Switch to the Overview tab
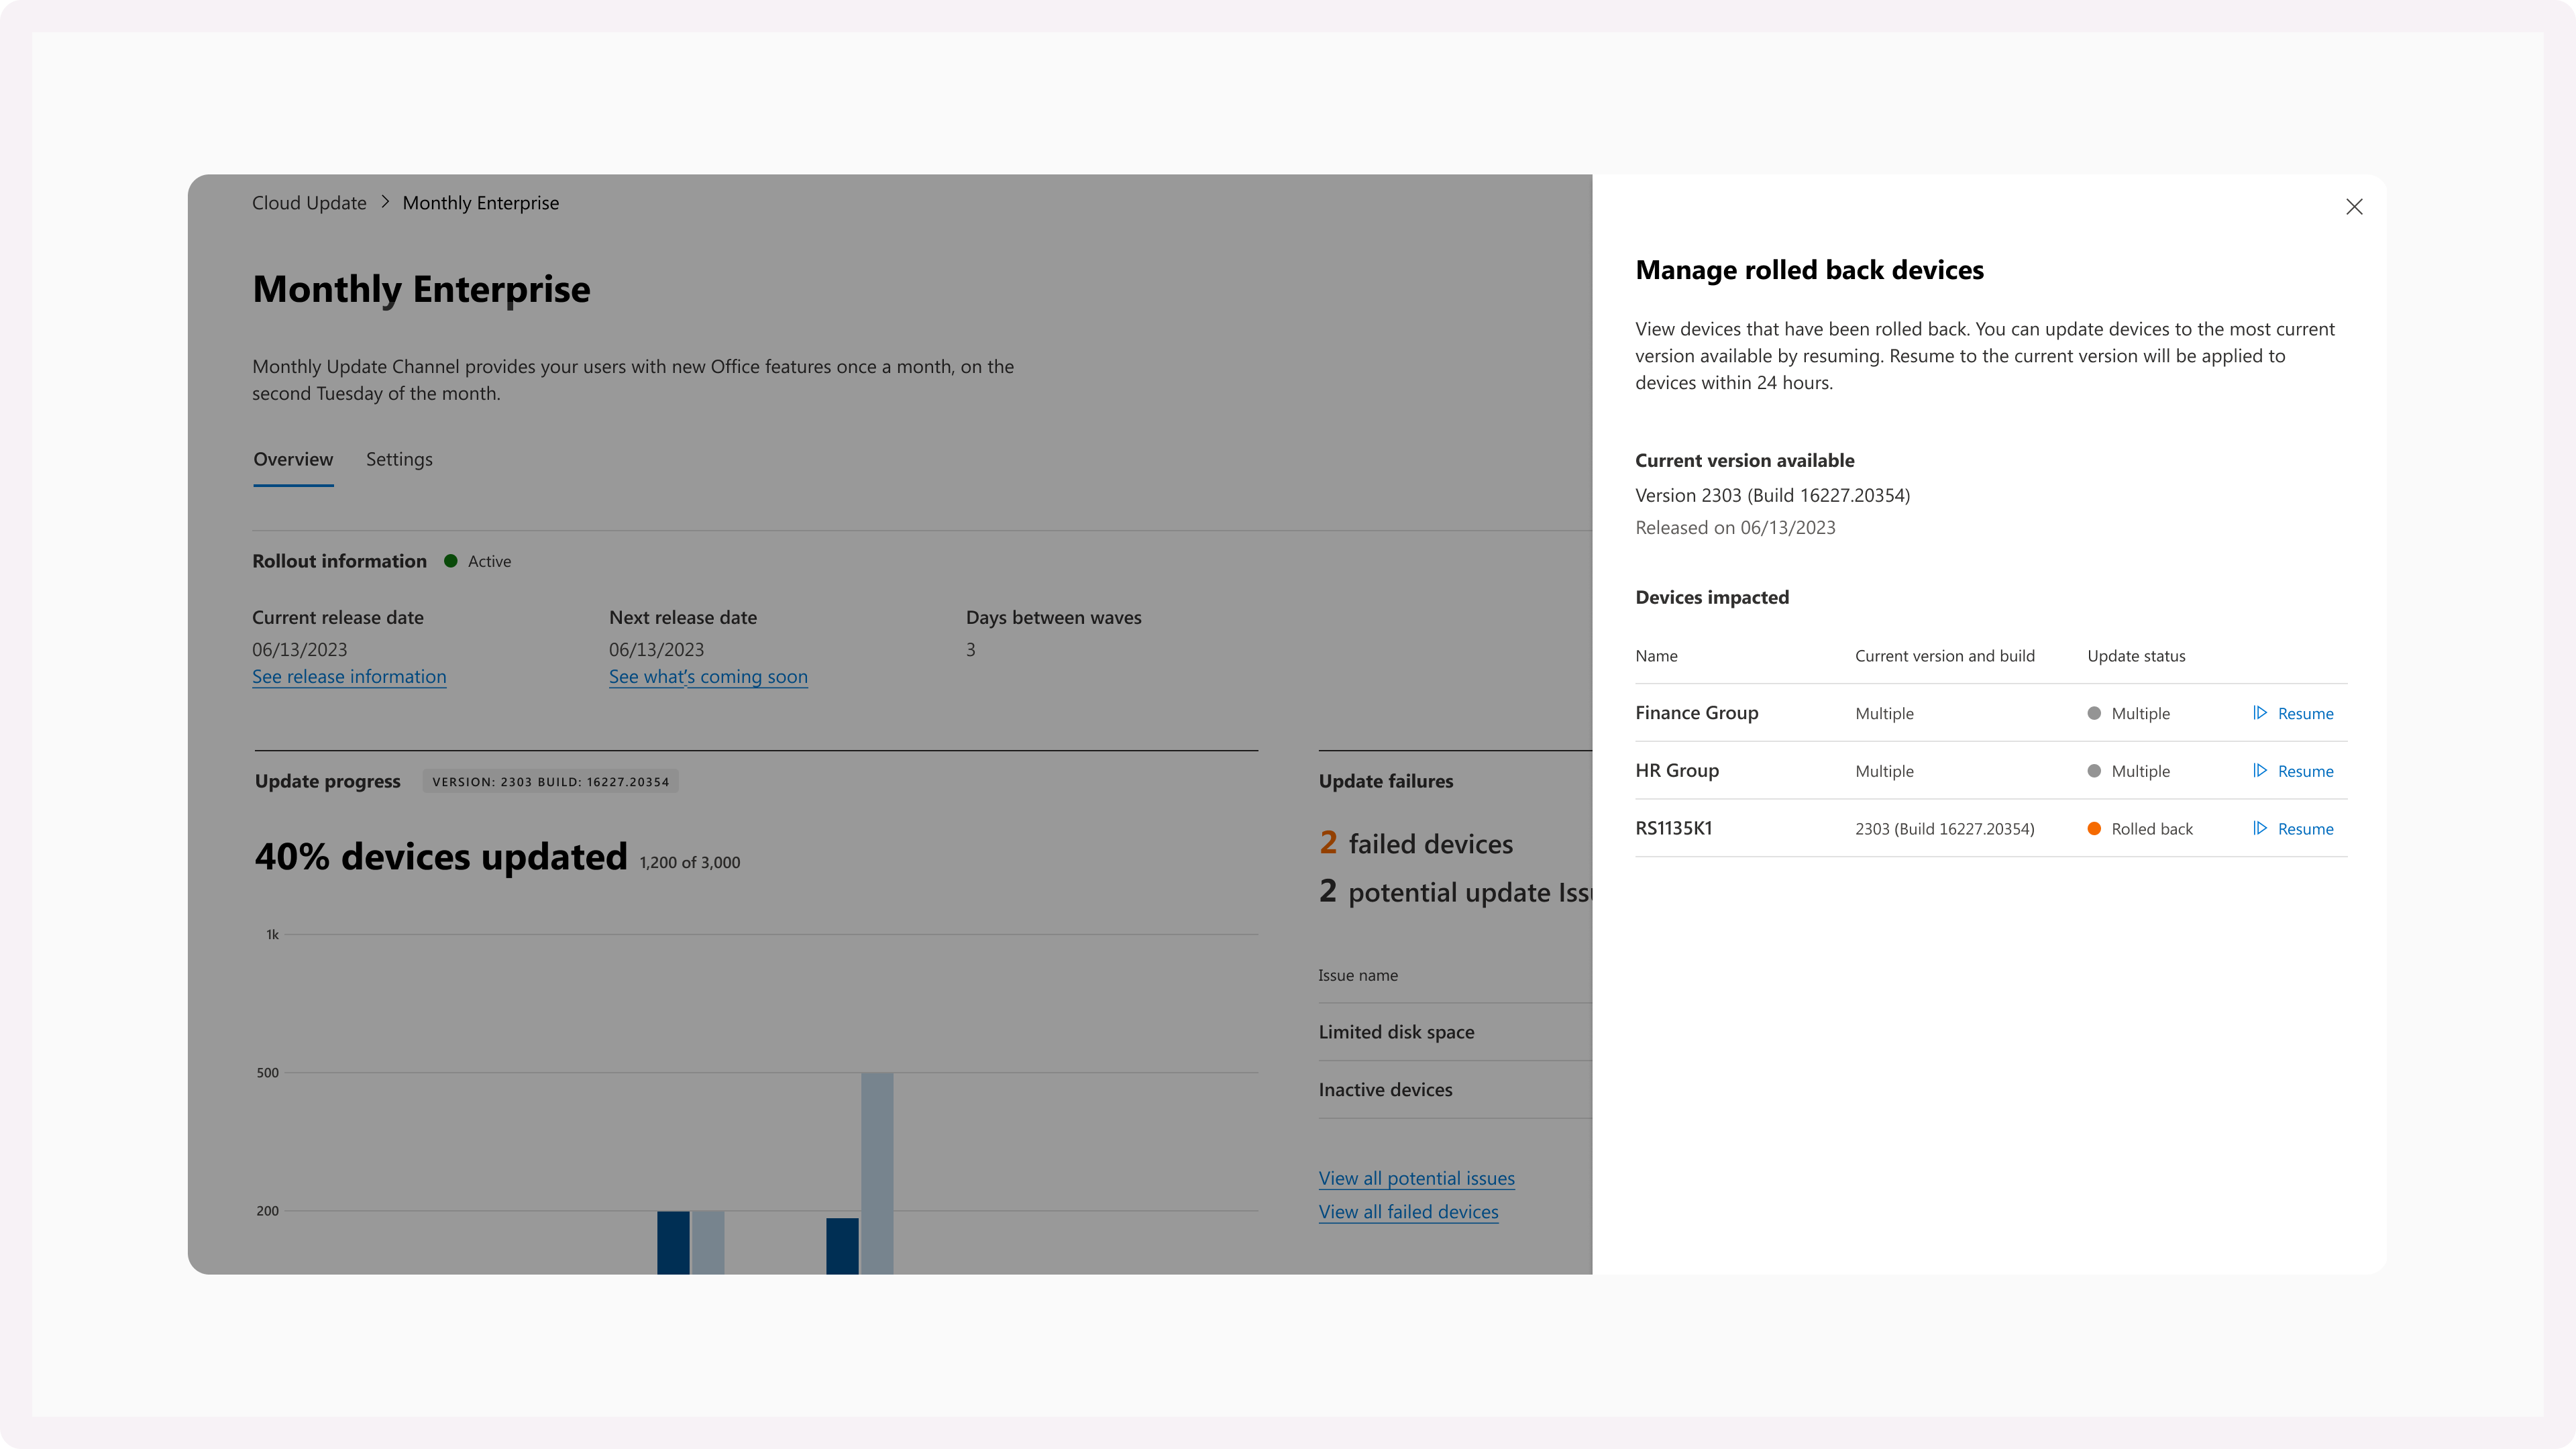 tap(293, 459)
